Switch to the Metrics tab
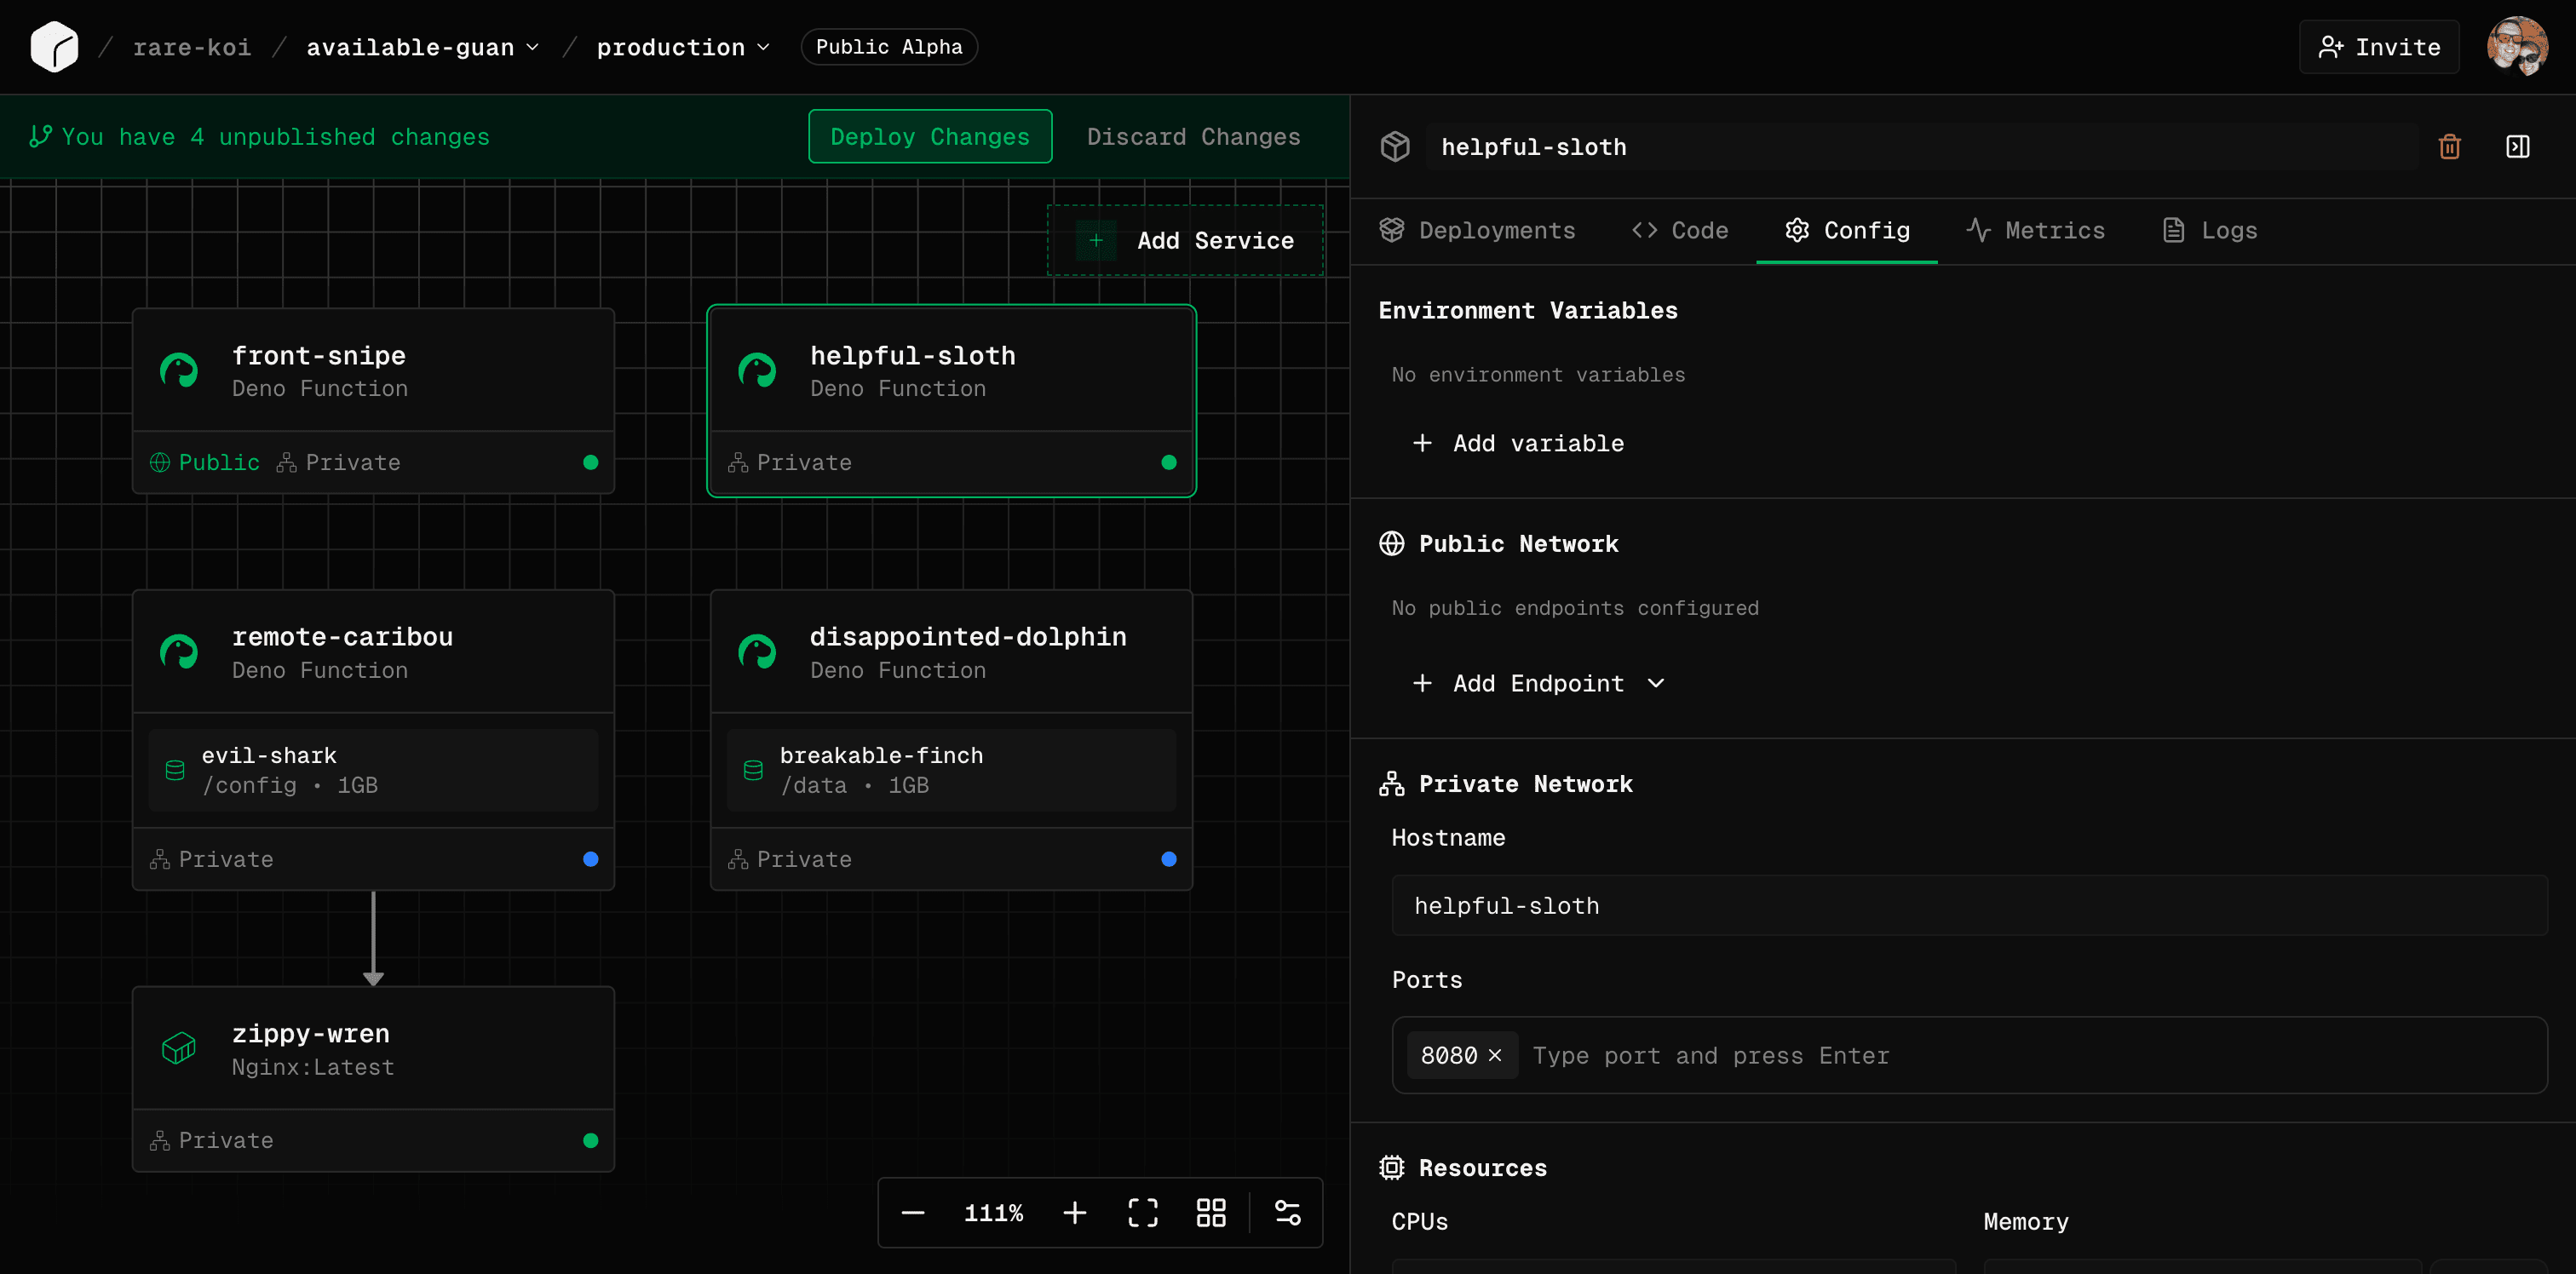Viewport: 2576px width, 1274px height. (x=2036, y=230)
